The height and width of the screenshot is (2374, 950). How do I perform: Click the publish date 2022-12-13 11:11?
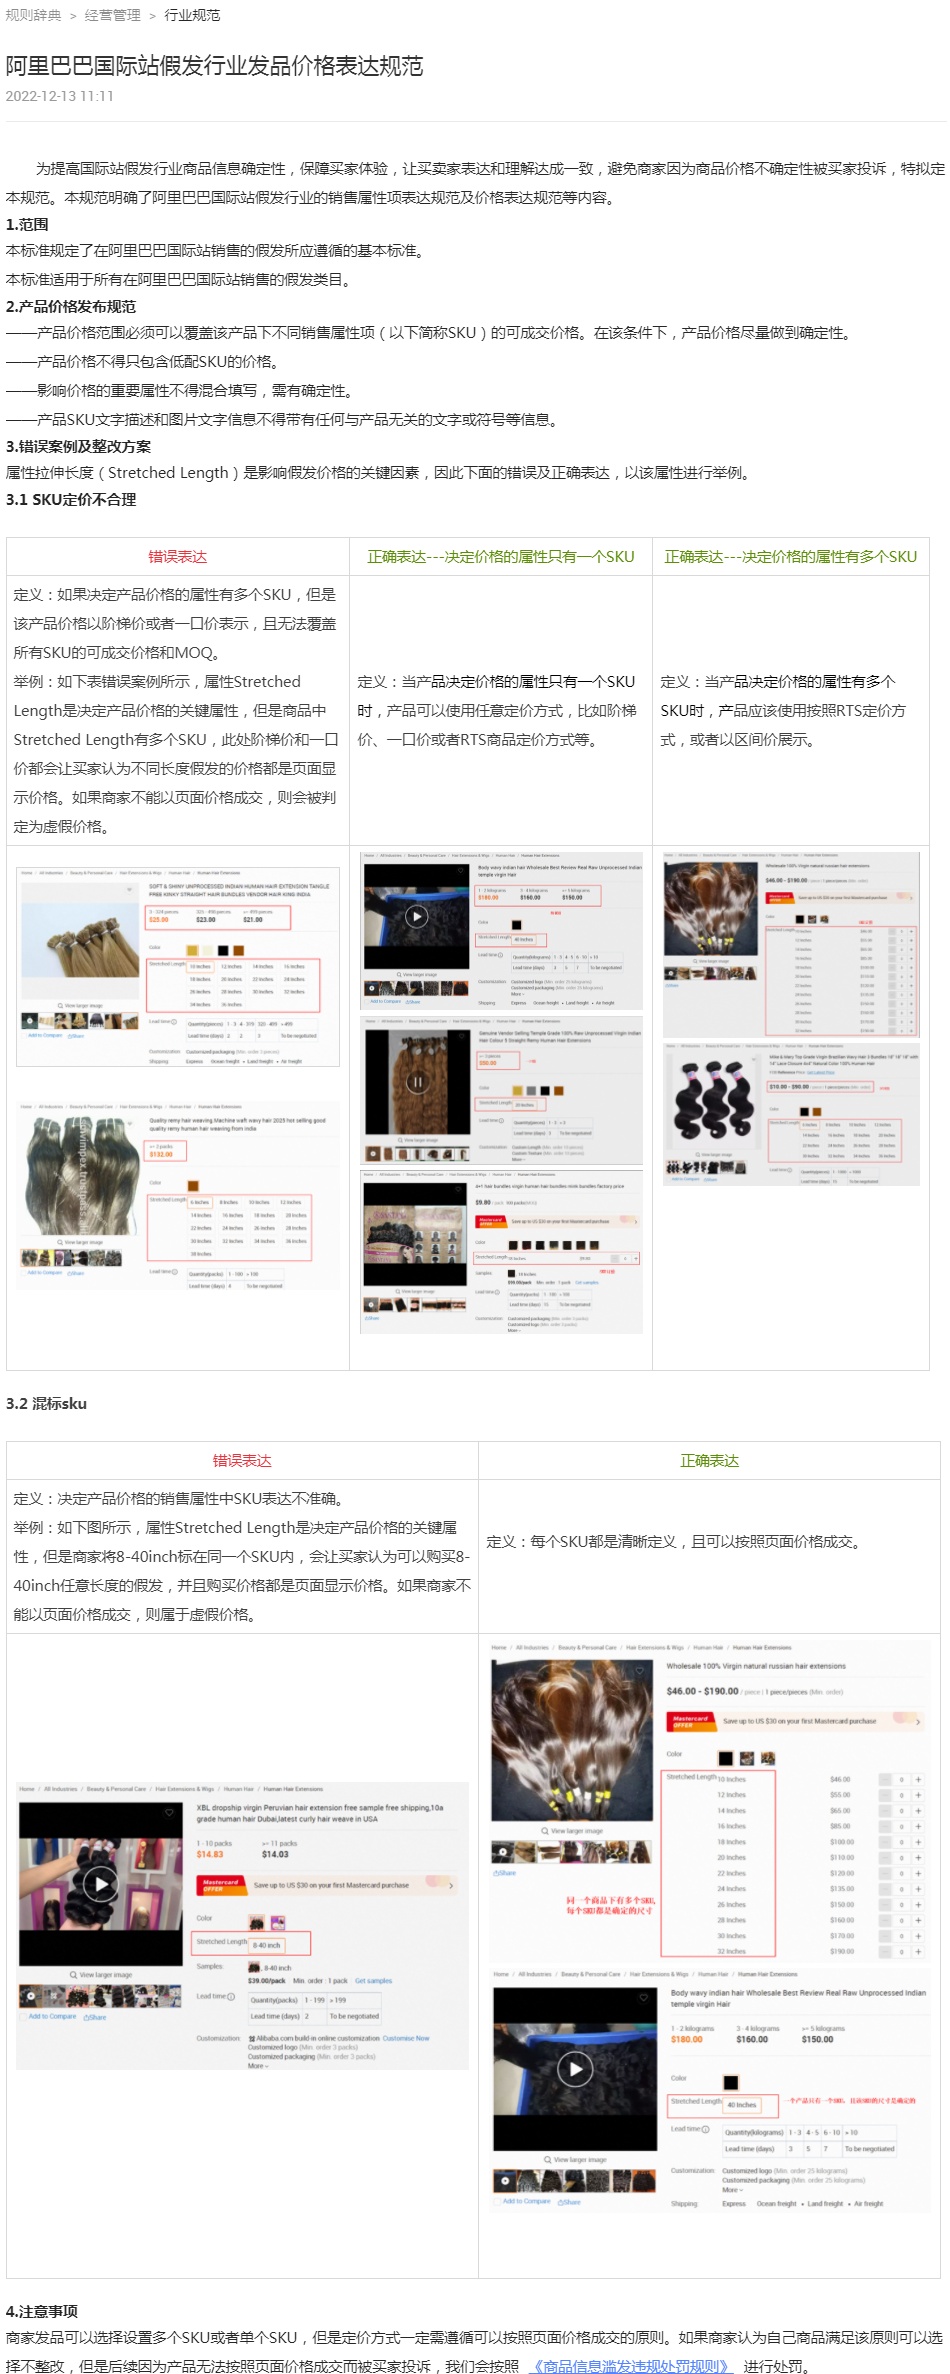(x=60, y=97)
